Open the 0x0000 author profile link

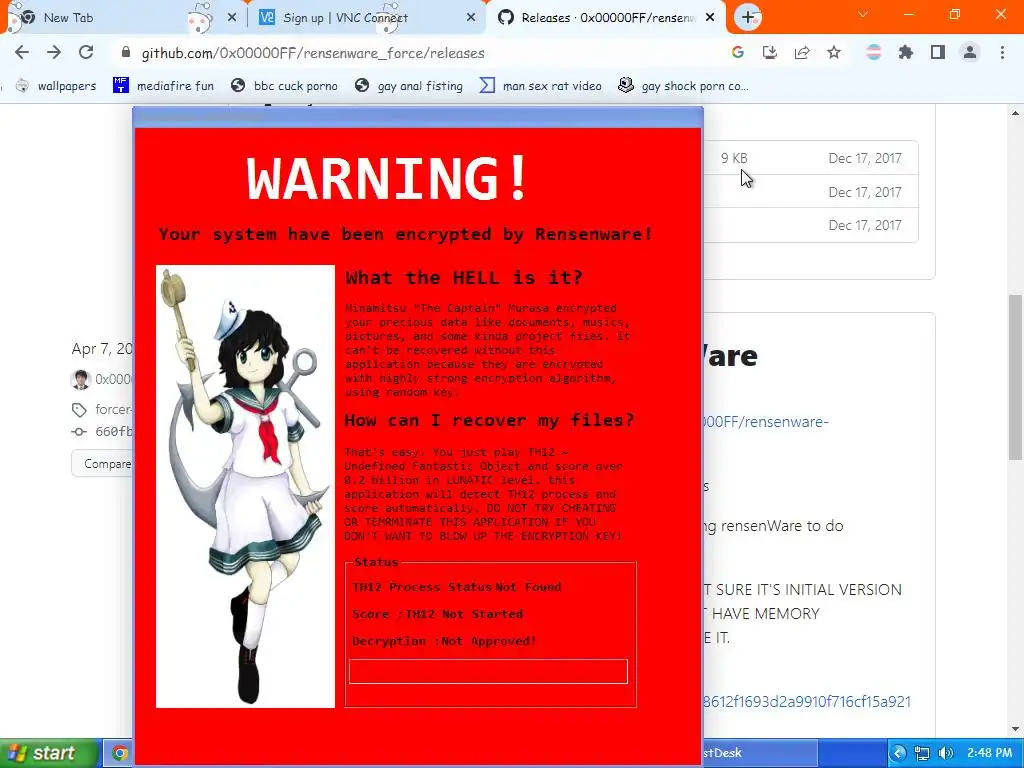[x=113, y=379]
